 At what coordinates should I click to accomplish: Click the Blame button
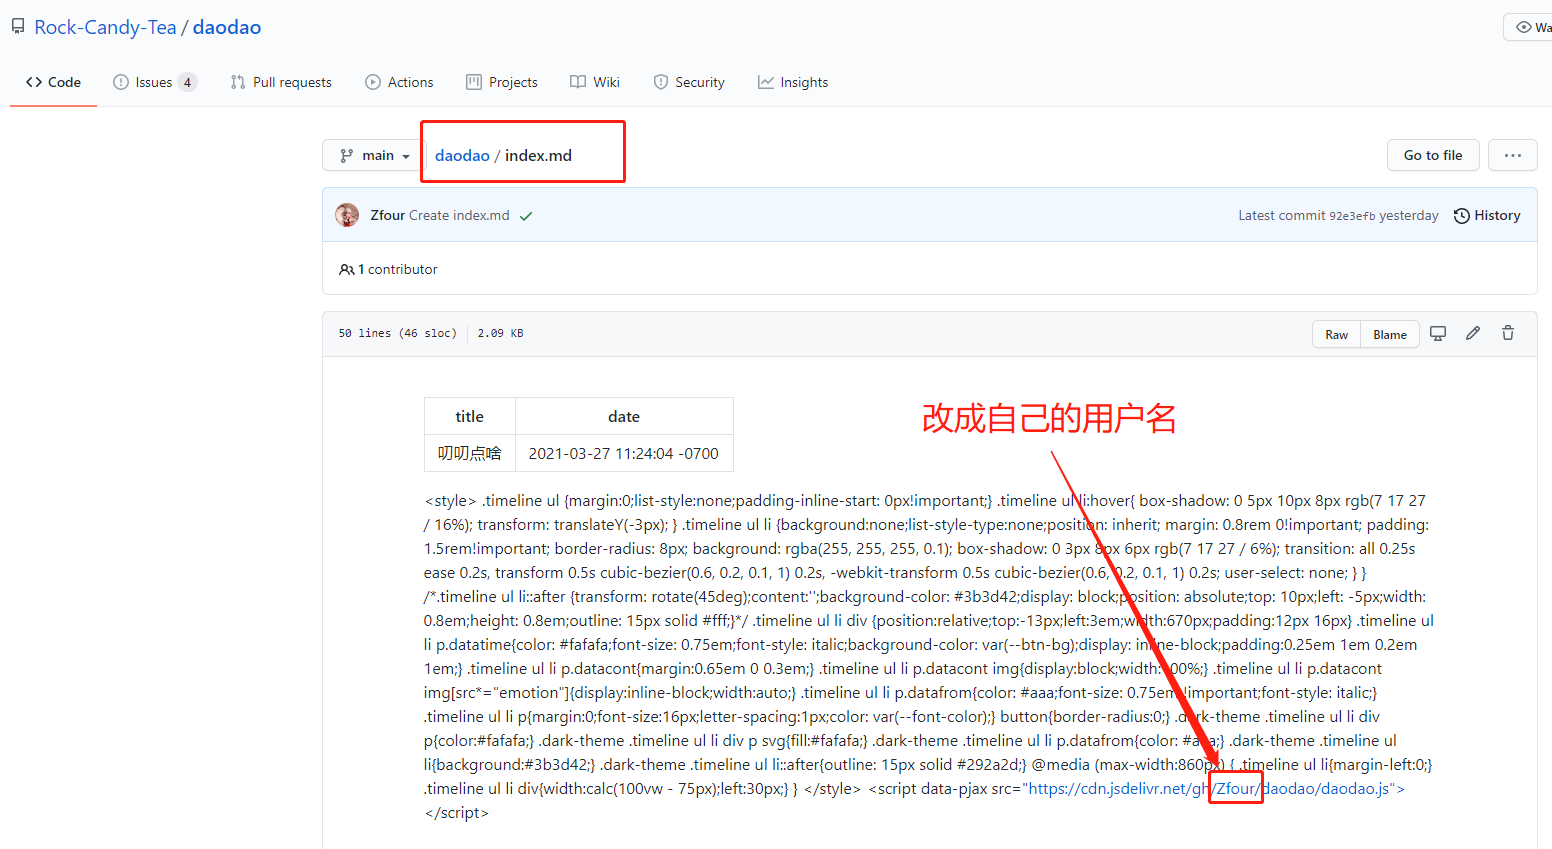pyautogui.click(x=1389, y=334)
